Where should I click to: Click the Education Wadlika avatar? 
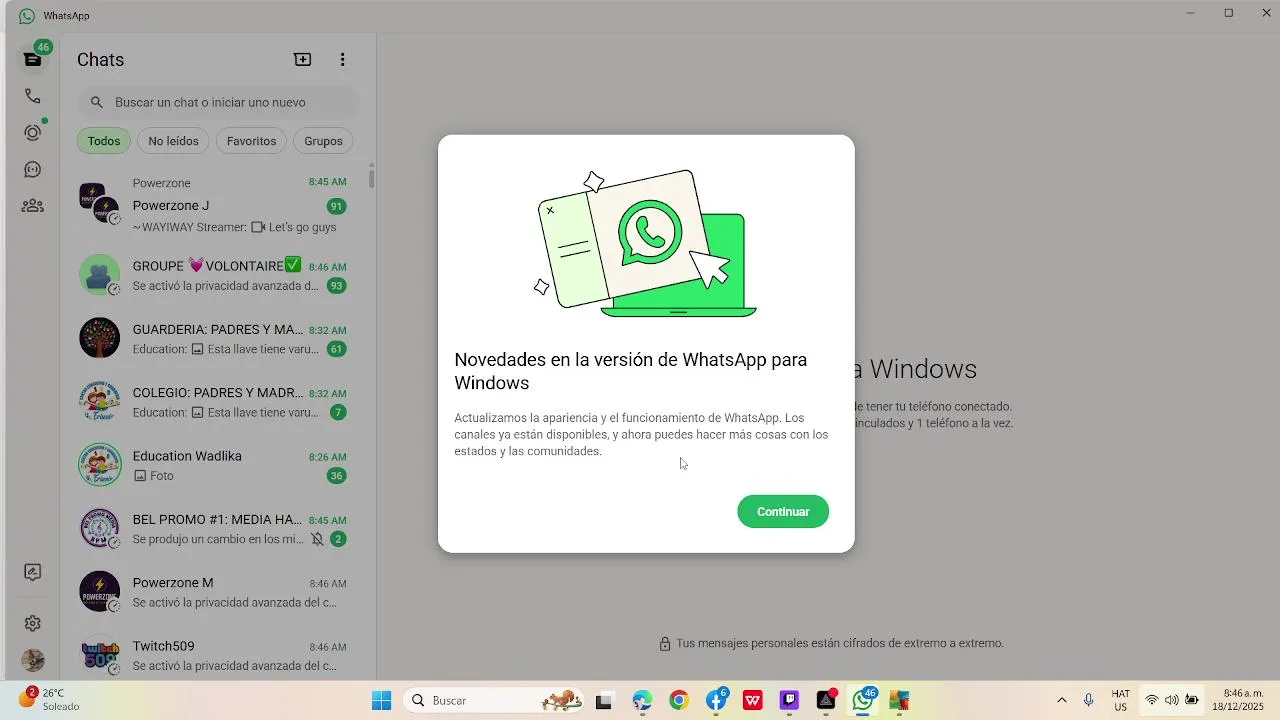[100, 465]
